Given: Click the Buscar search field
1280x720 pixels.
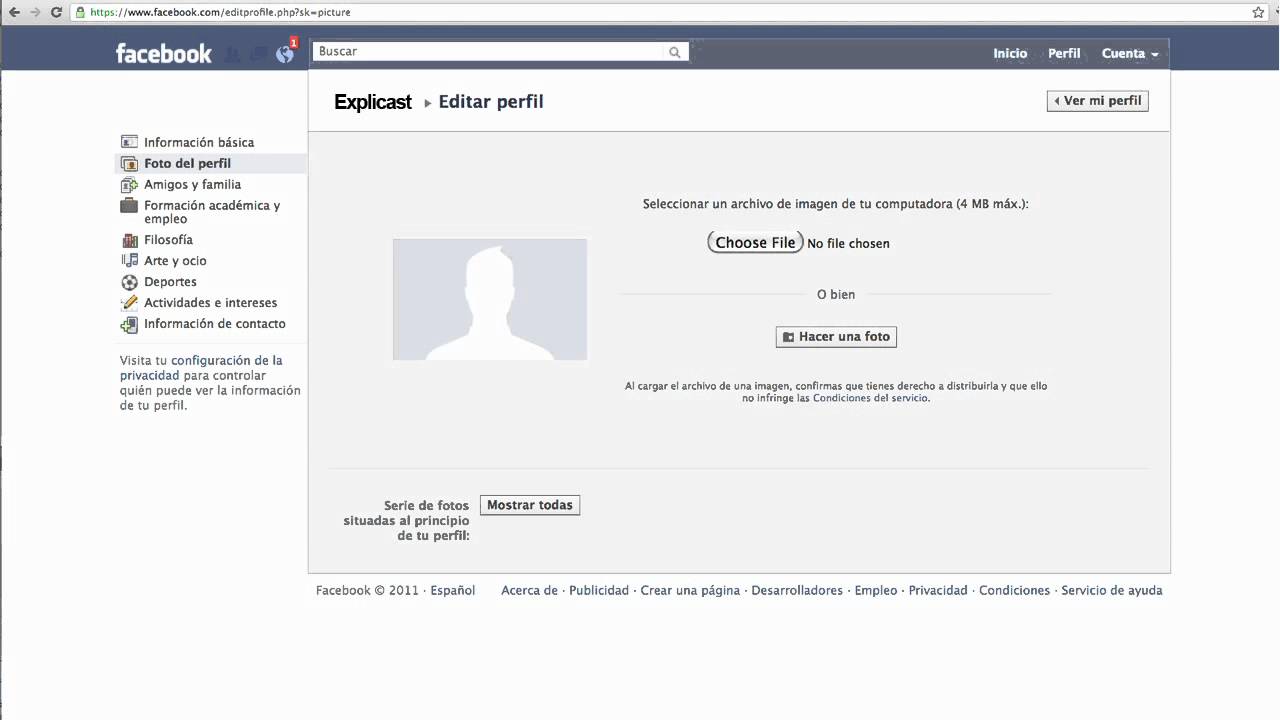Looking at the screenshot, I should 488,52.
